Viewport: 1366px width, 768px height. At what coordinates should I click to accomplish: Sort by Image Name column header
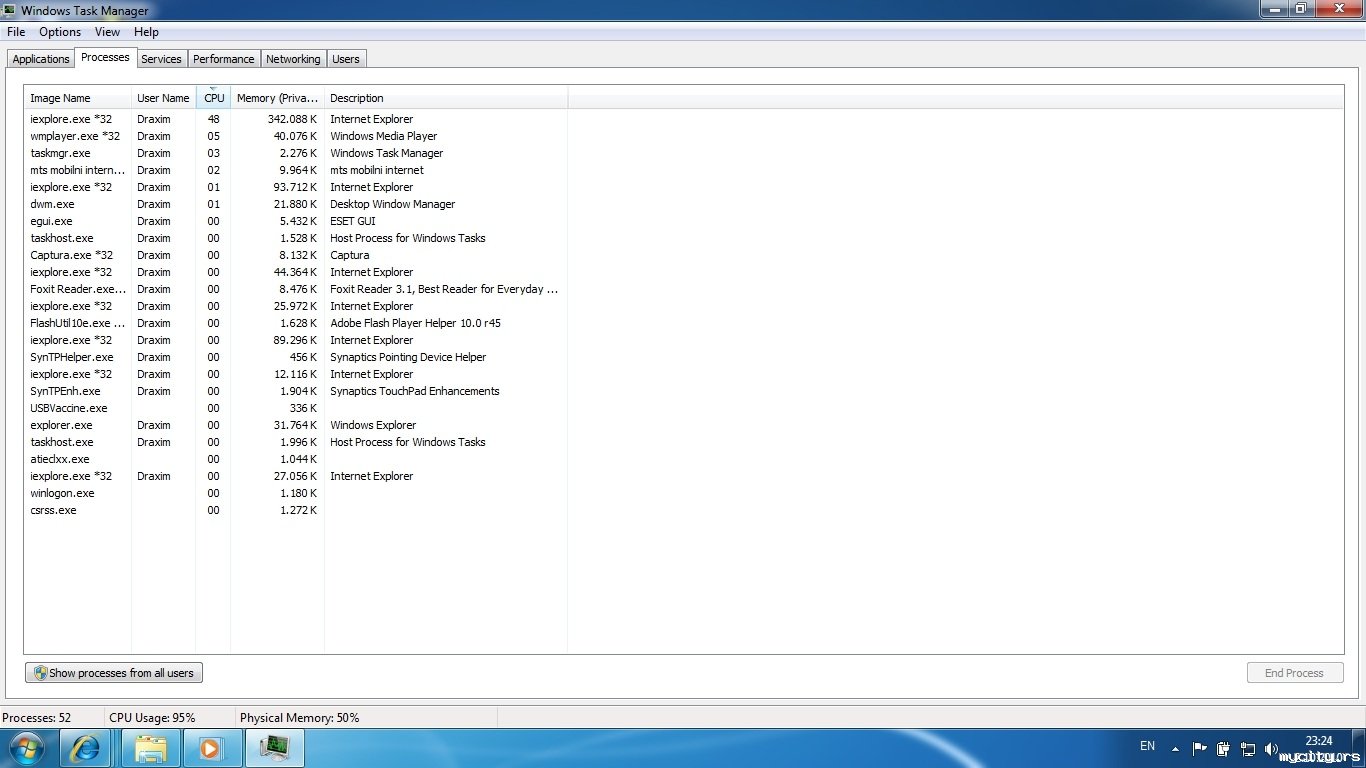[78, 98]
